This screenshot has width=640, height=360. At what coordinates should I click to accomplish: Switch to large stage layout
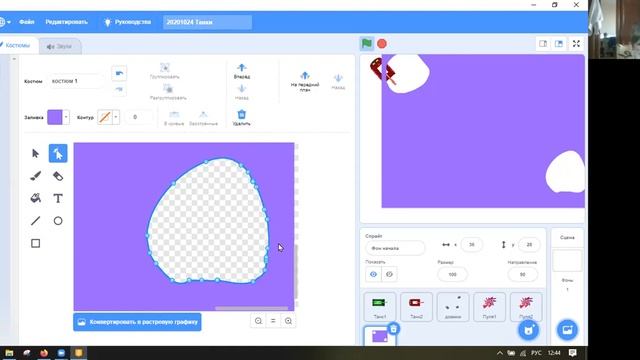pos(559,44)
